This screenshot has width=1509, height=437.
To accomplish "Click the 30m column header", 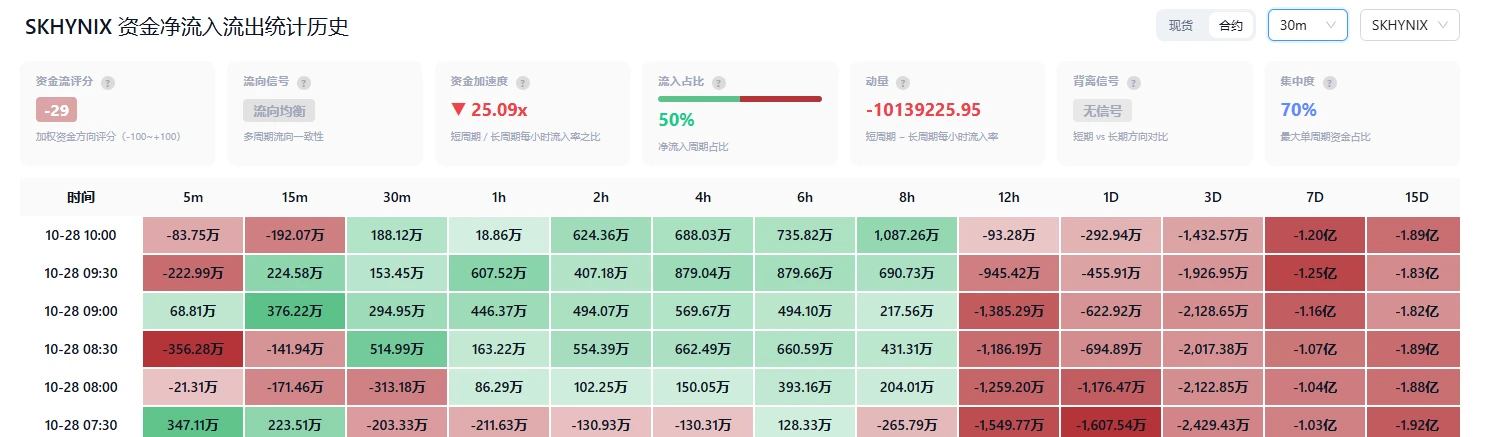I will tap(397, 198).
